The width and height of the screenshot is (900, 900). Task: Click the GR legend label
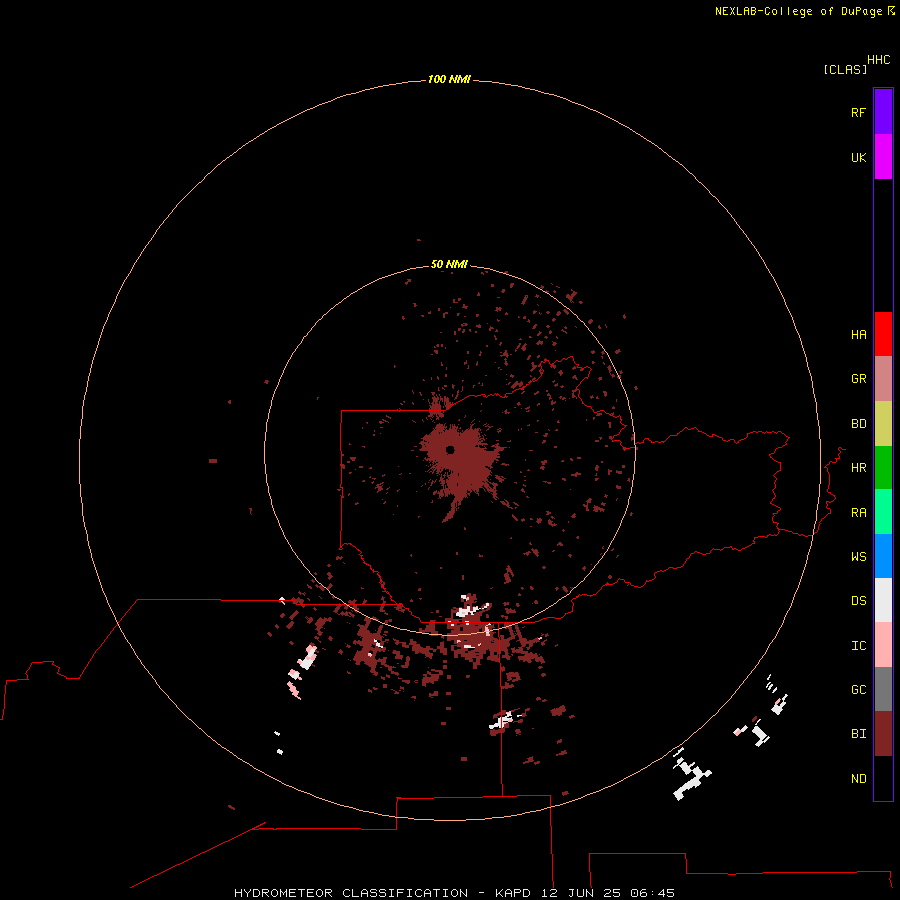coord(858,379)
